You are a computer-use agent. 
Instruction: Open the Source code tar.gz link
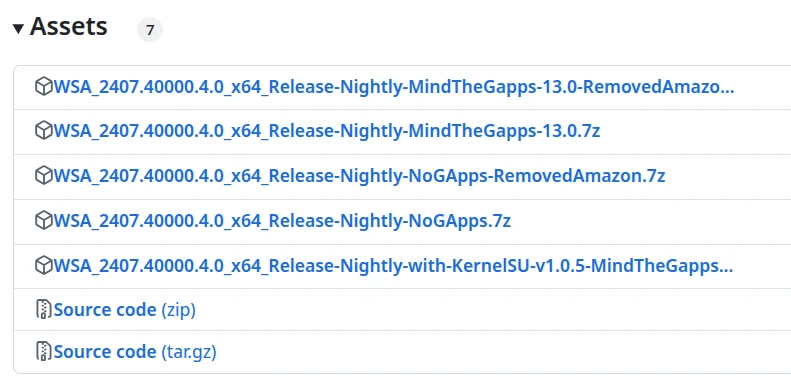coord(135,352)
